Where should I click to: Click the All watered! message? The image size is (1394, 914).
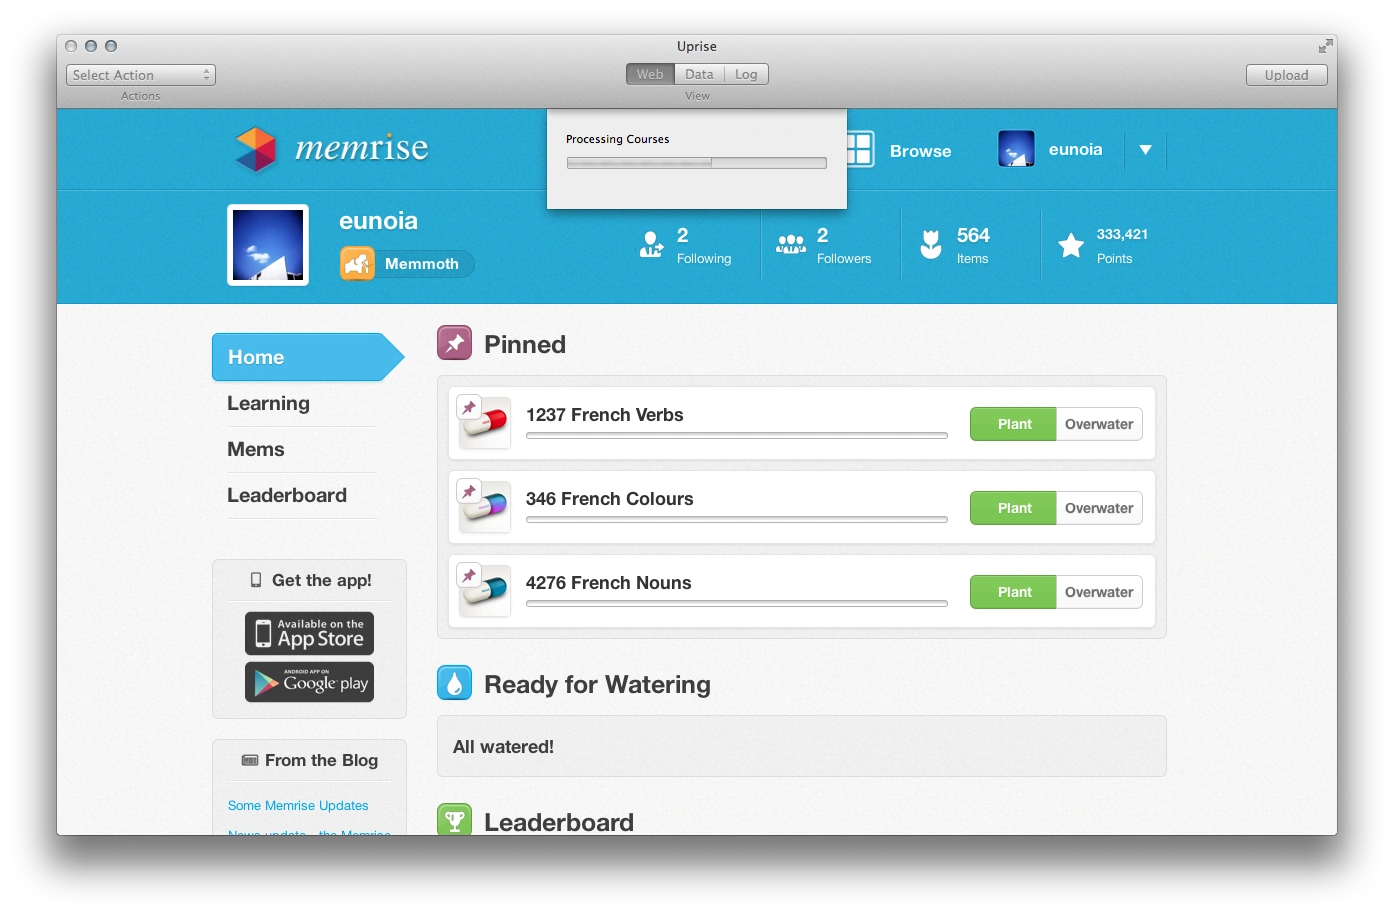pos(503,747)
